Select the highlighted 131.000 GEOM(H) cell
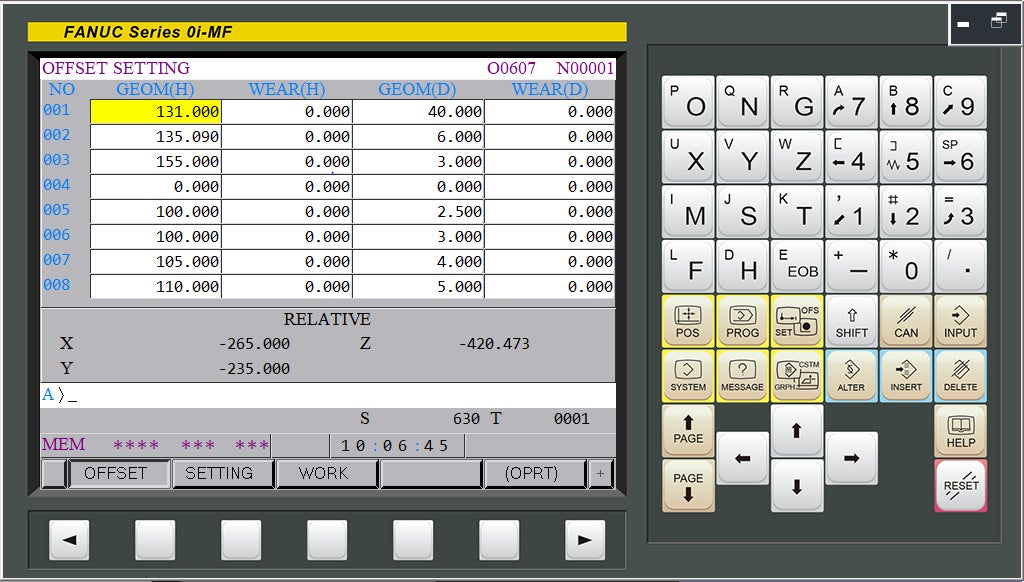The height and width of the screenshot is (582, 1024). [x=156, y=112]
